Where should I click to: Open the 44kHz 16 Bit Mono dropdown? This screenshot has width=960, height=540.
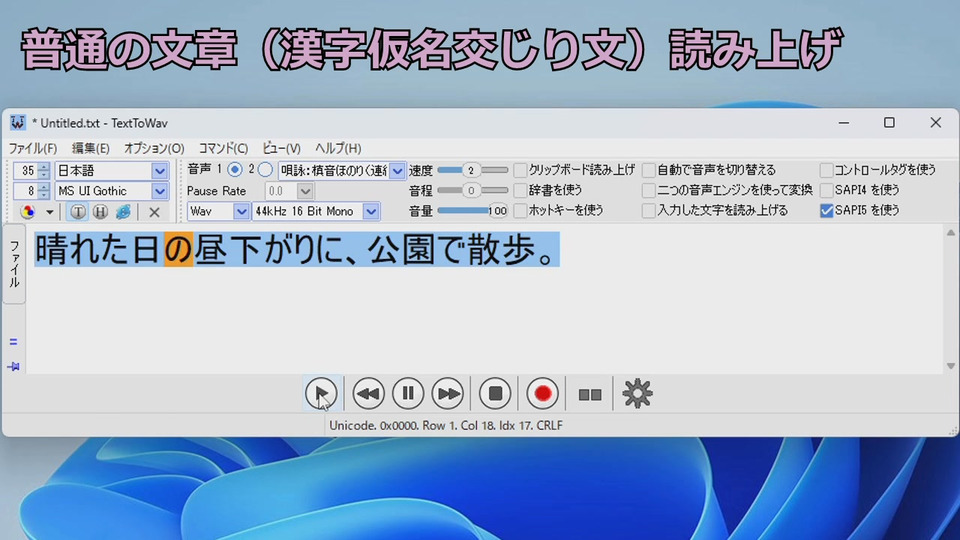(x=371, y=211)
